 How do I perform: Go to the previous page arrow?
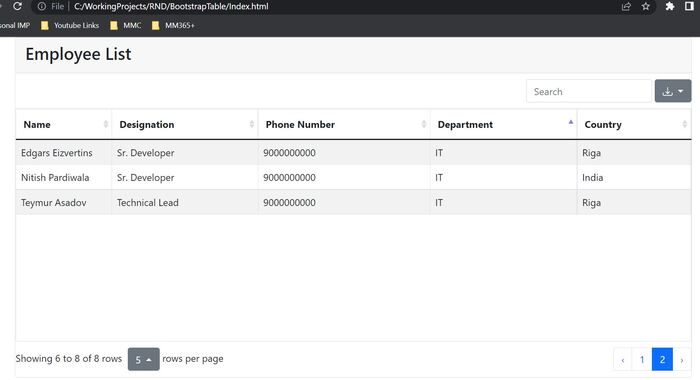point(623,359)
